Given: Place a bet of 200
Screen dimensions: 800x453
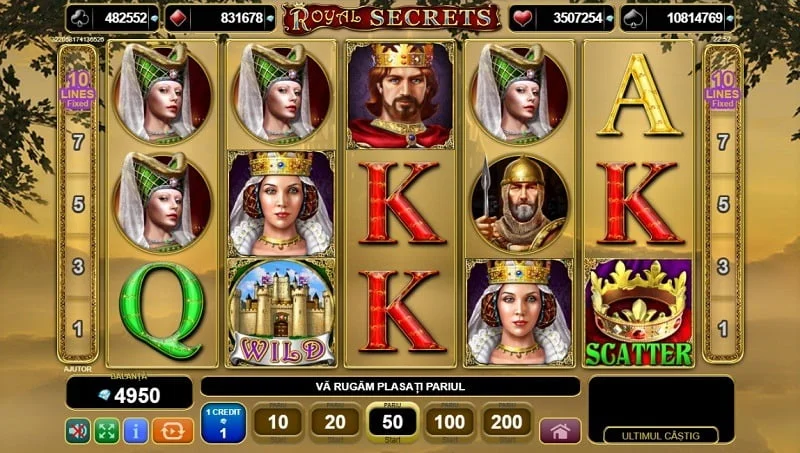Looking at the screenshot, I should pyautogui.click(x=507, y=422).
